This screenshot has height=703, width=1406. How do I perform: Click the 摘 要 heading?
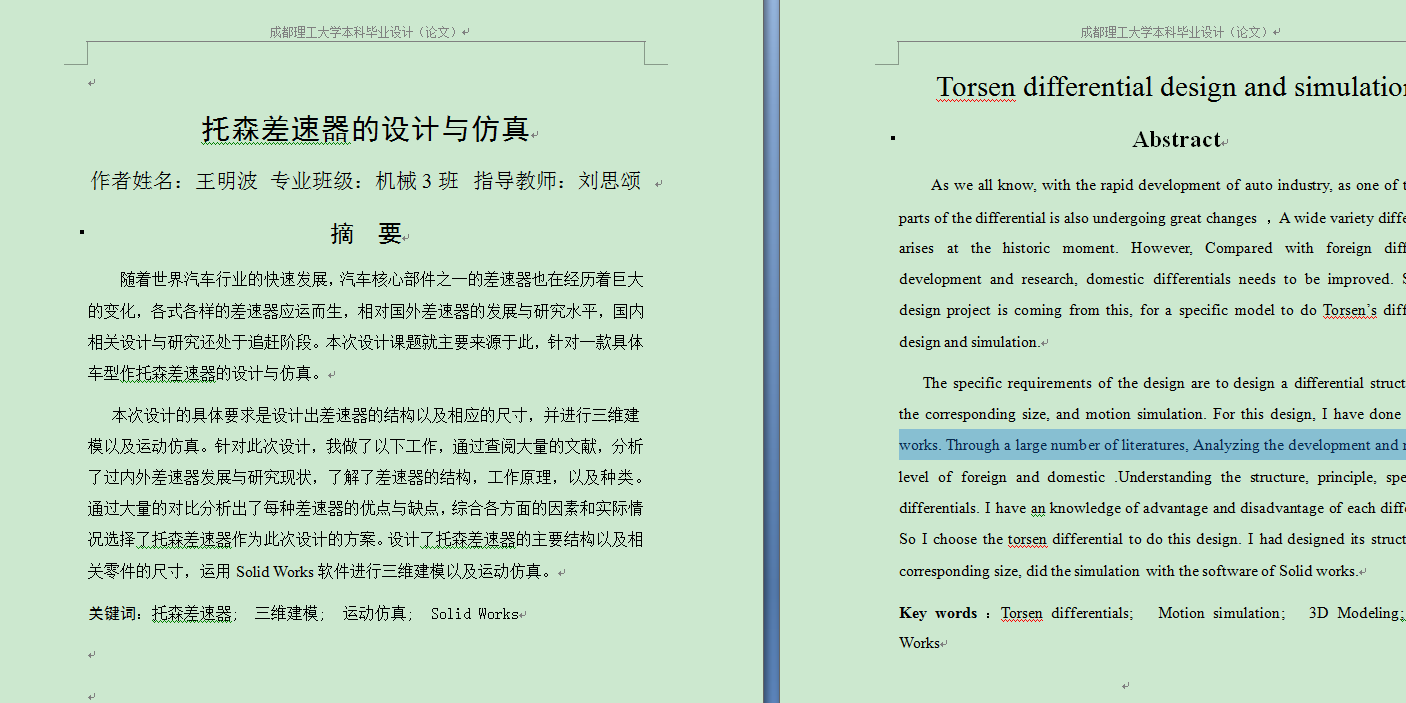pyautogui.click(x=366, y=234)
